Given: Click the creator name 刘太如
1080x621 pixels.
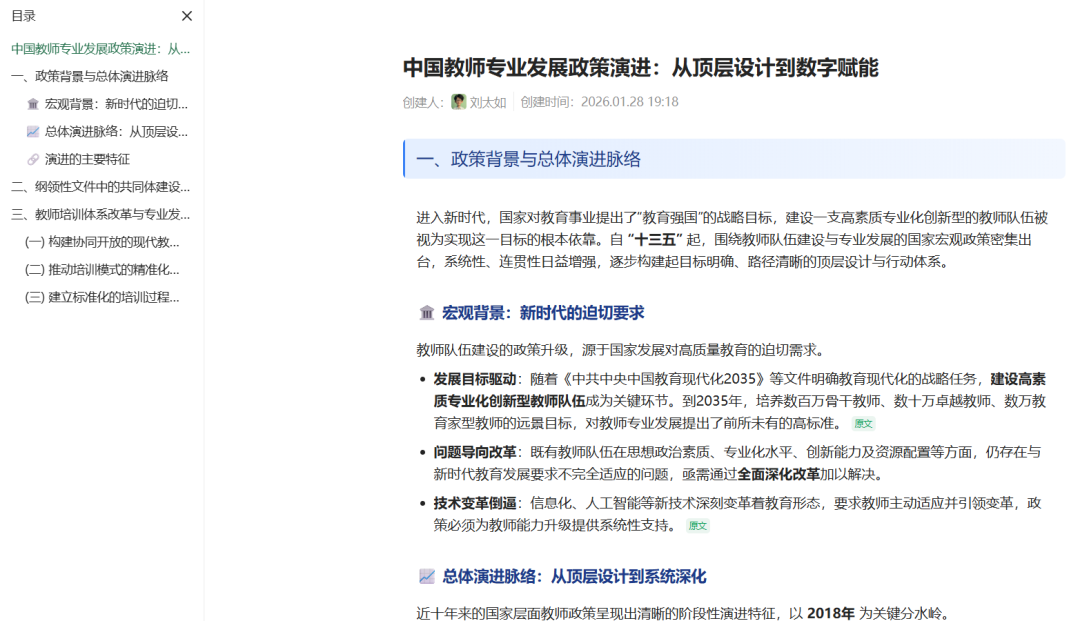Looking at the screenshot, I should pyautogui.click(x=487, y=101).
